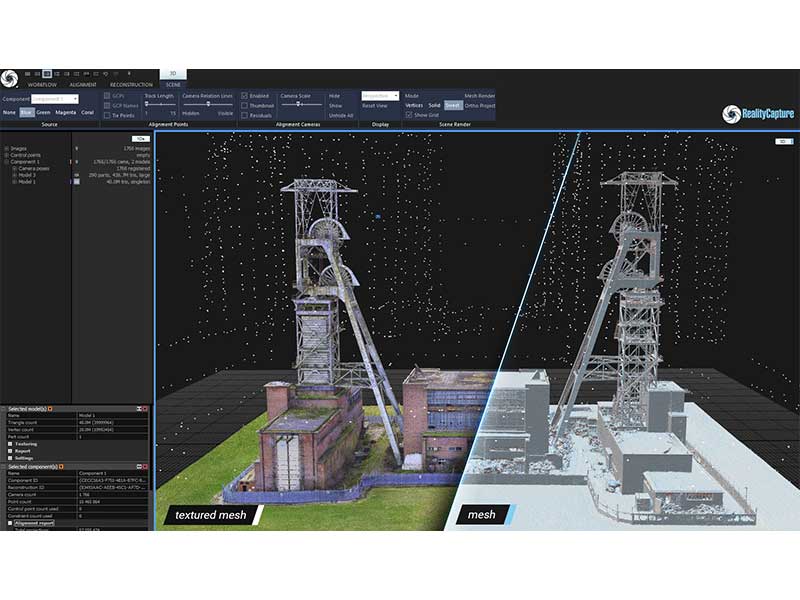This screenshot has height=600, width=800.
Task: Toggle the Report section checkbox
Action: tap(10, 451)
